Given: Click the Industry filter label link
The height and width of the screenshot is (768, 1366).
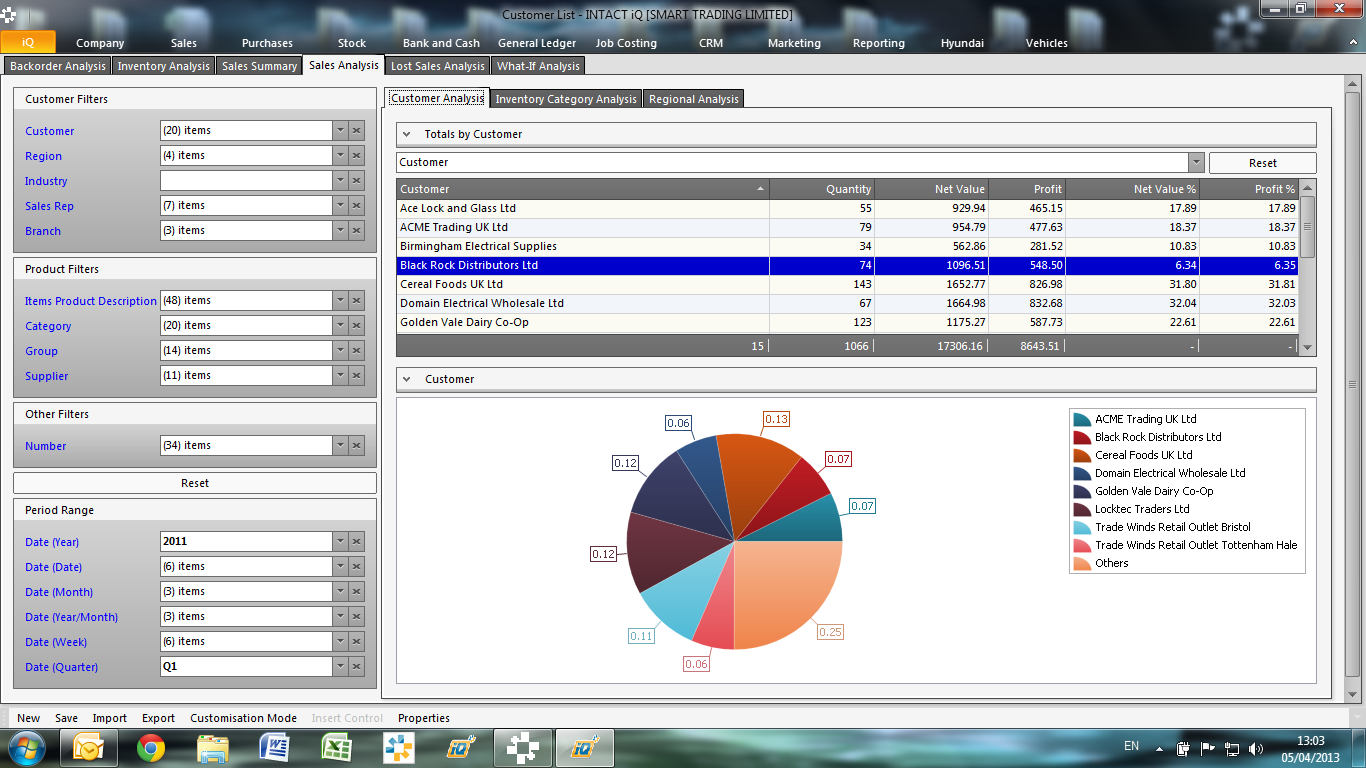Looking at the screenshot, I should pos(46,181).
